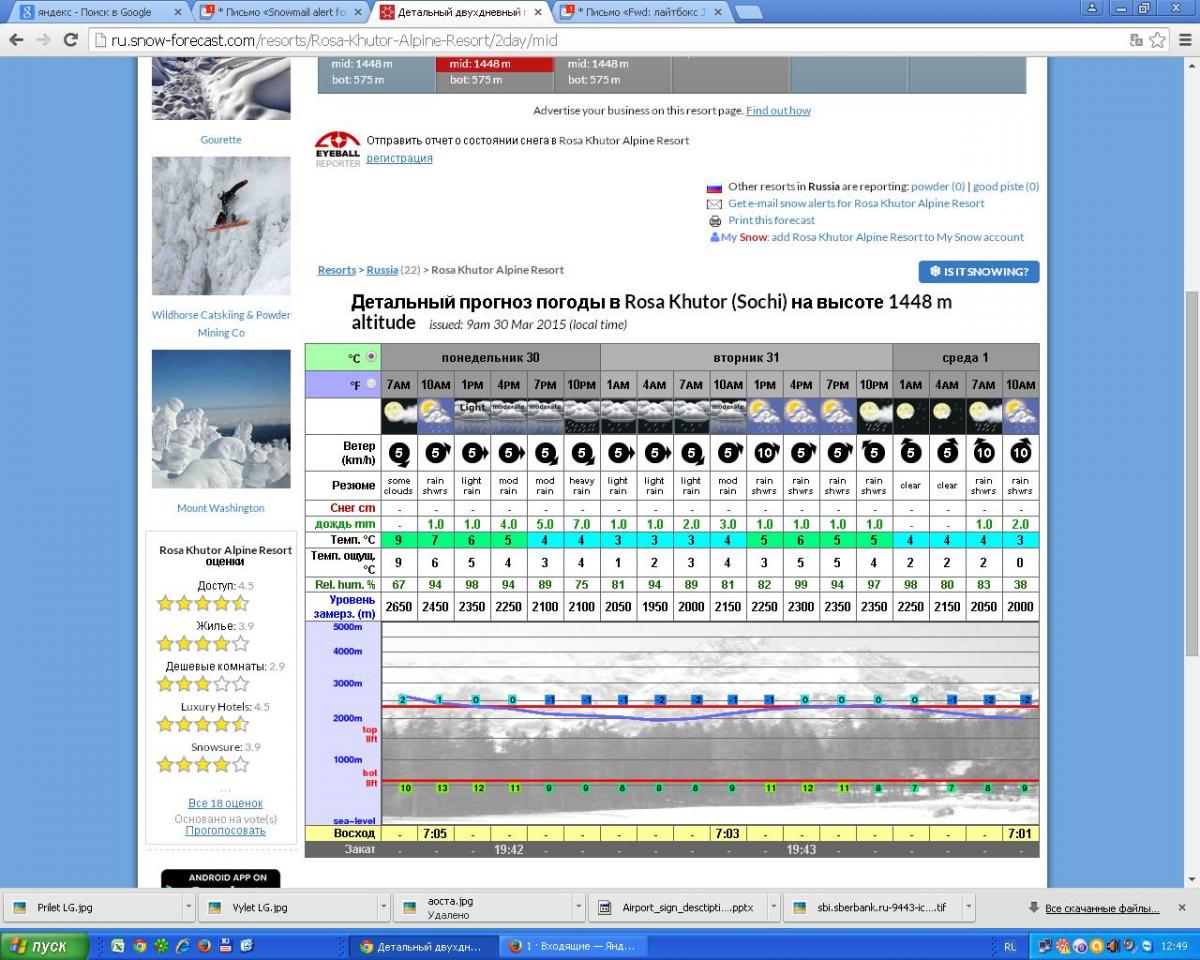Click the Snowsure star rating
Image resolution: width=1200 pixels, height=960 pixels.
point(203,765)
